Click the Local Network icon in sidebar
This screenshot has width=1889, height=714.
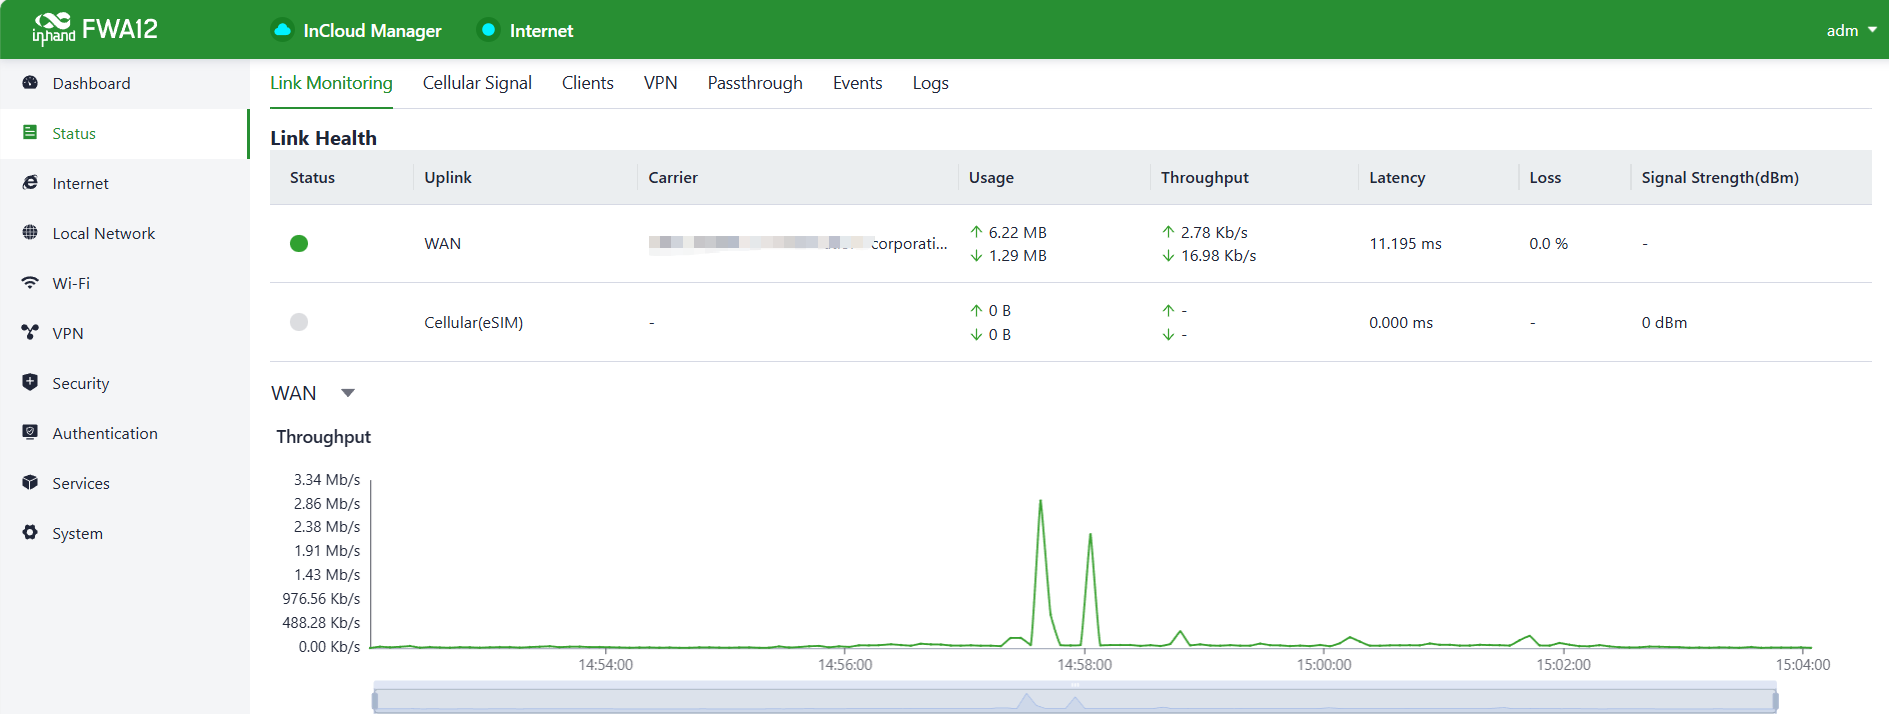tap(30, 233)
